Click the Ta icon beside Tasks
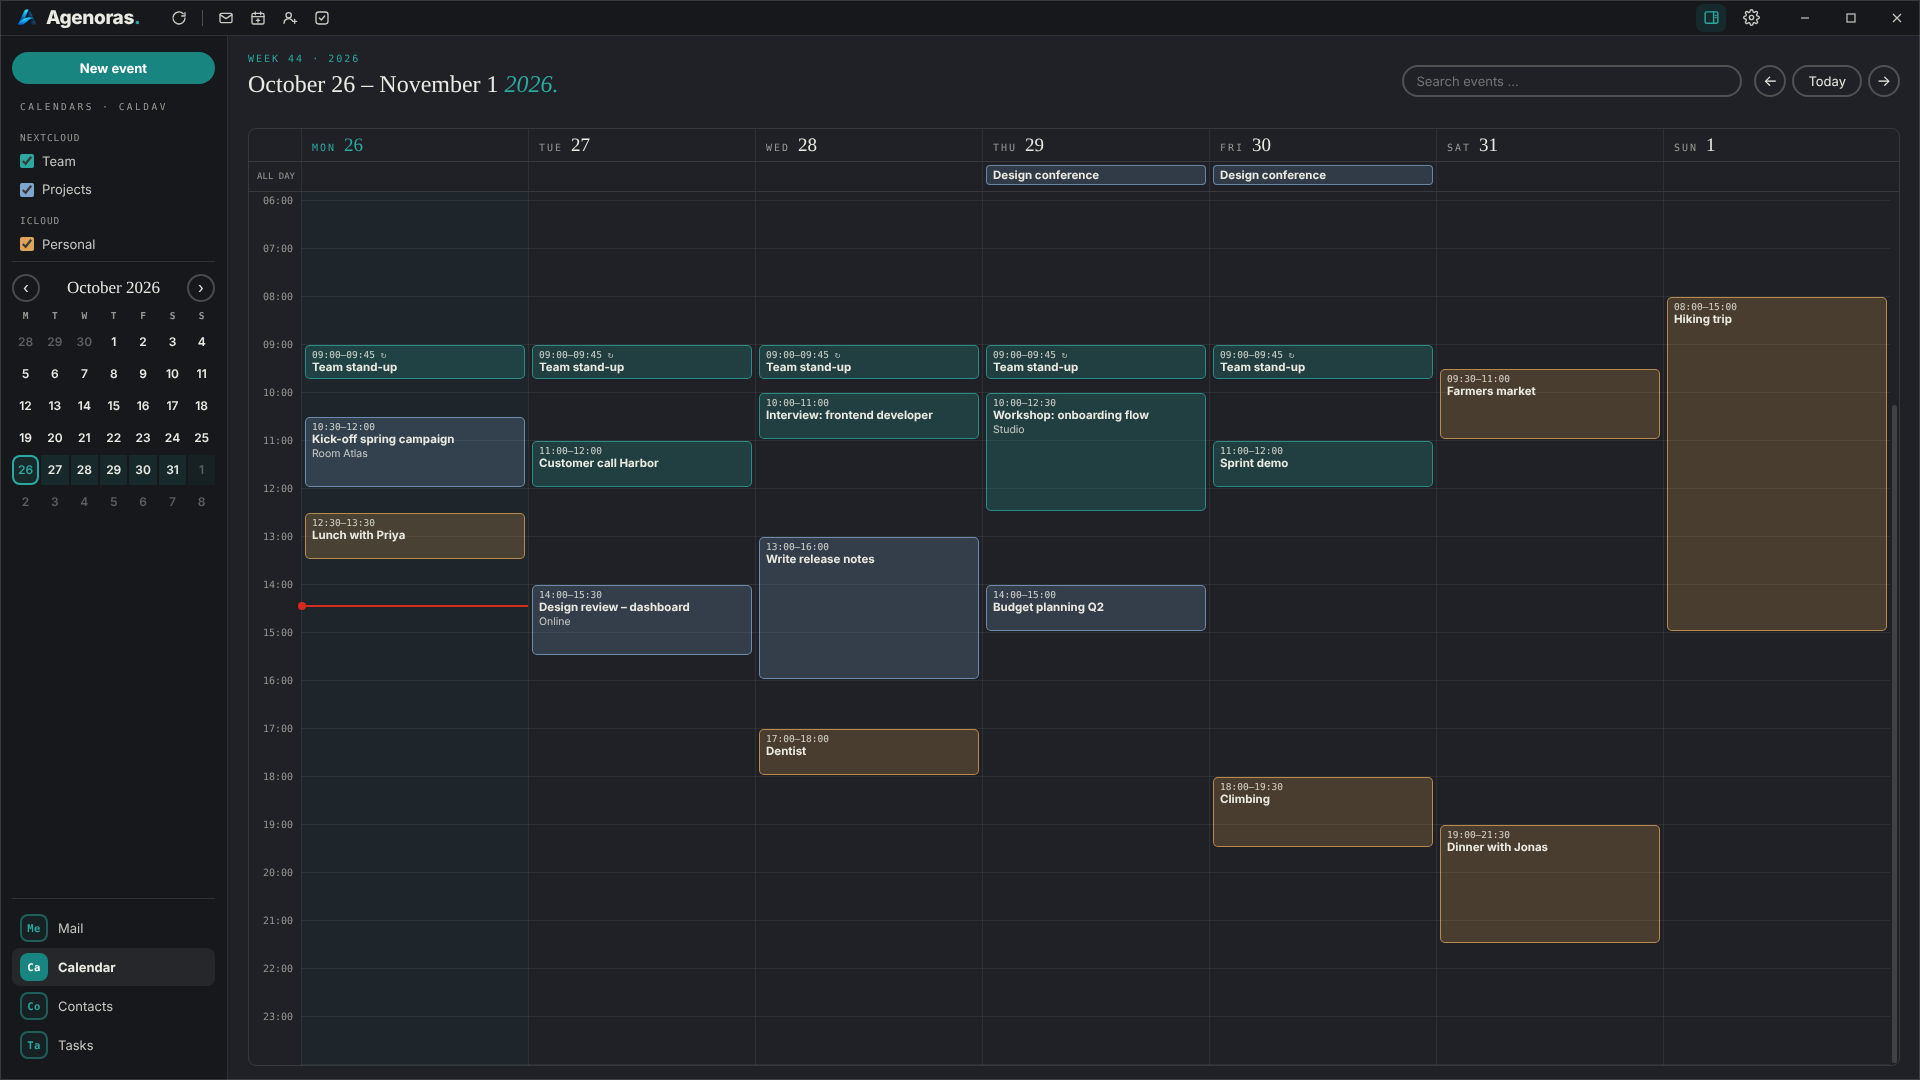This screenshot has width=1920, height=1080. tap(34, 1045)
